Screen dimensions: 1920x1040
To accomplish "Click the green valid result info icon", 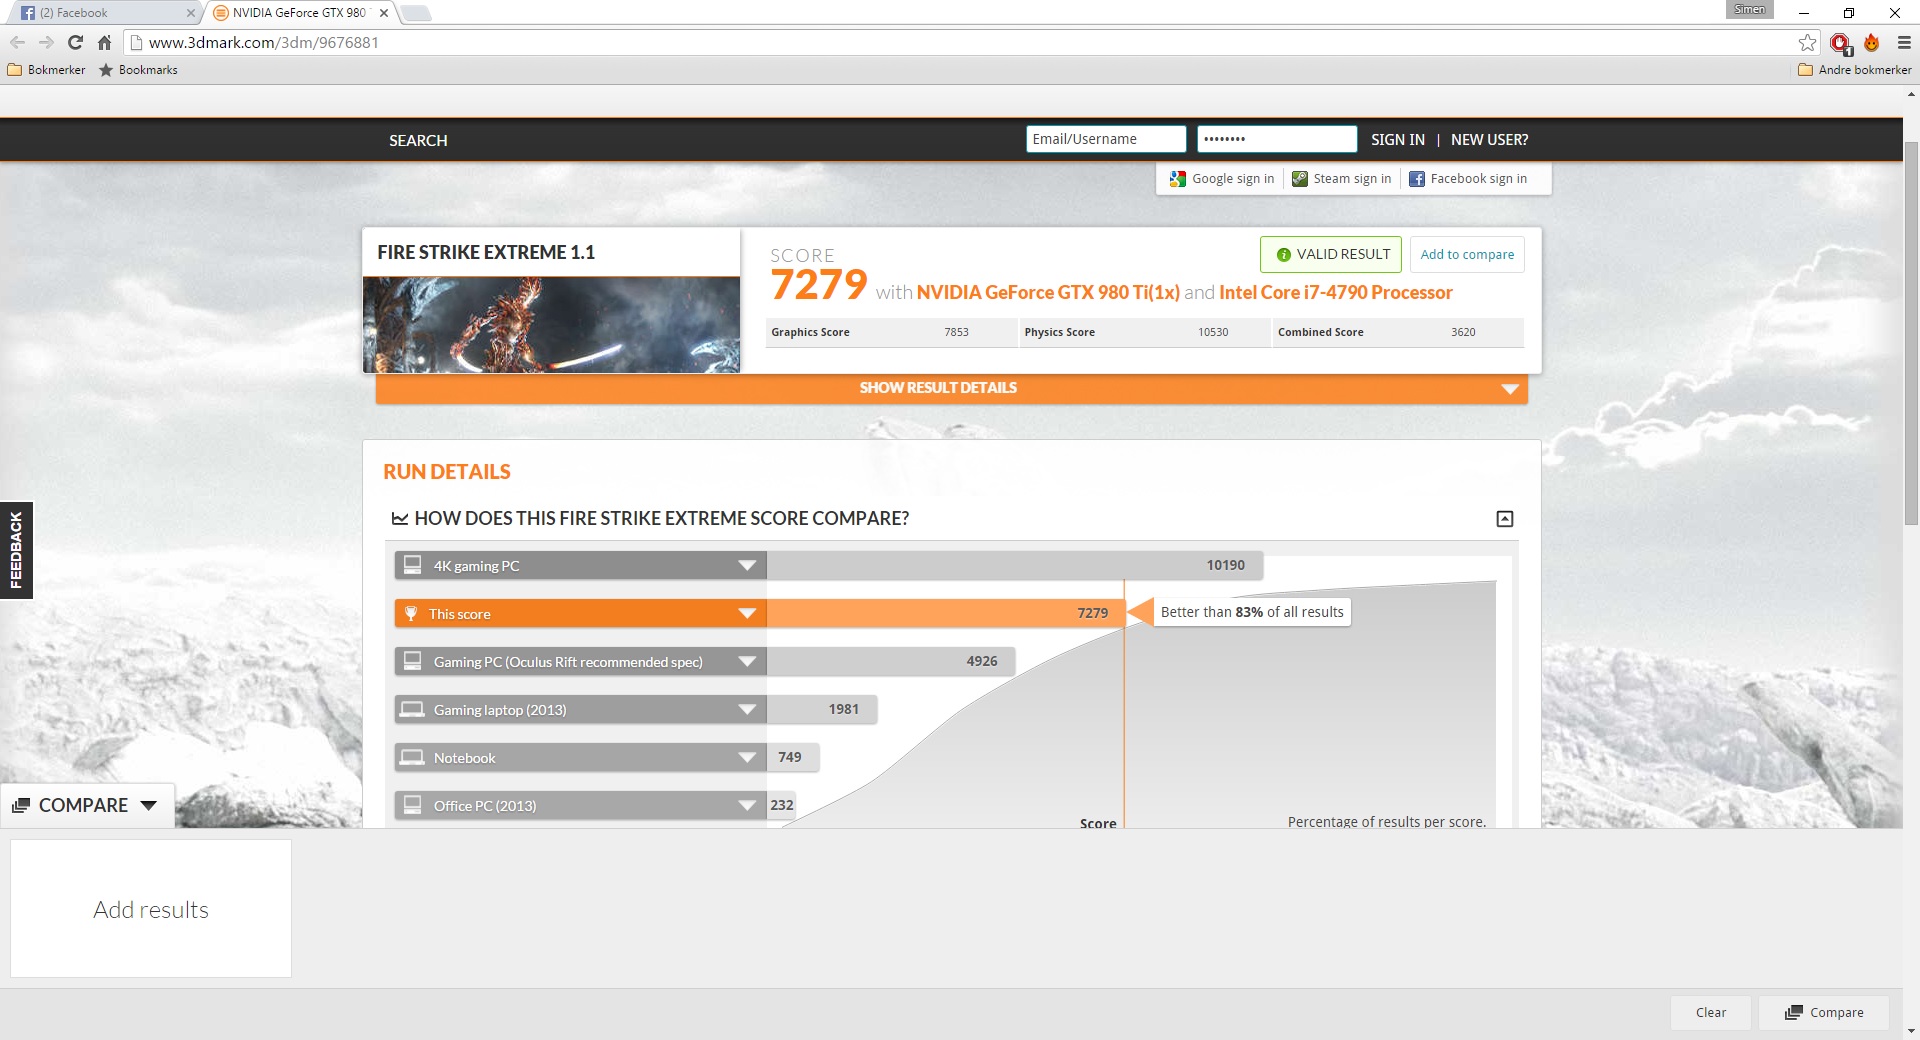I will point(1284,255).
